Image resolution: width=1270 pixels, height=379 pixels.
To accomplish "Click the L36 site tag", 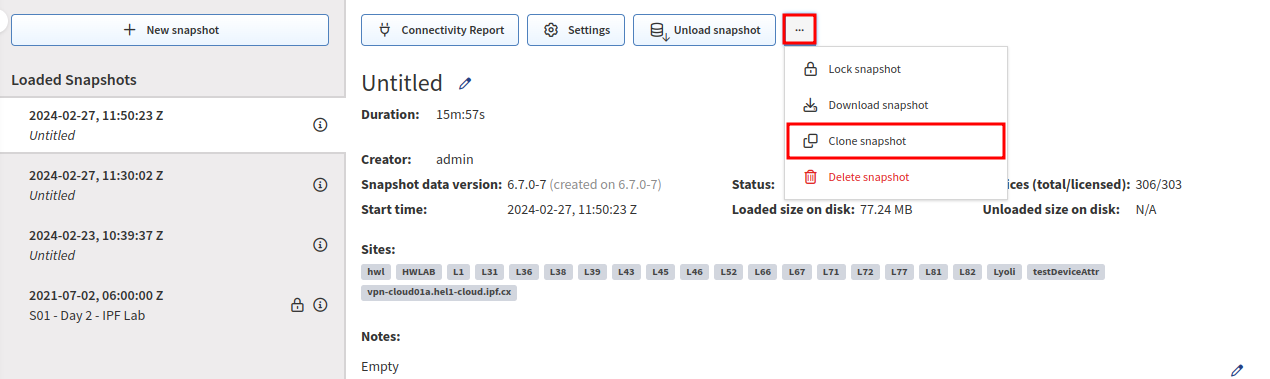I will [x=523, y=272].
